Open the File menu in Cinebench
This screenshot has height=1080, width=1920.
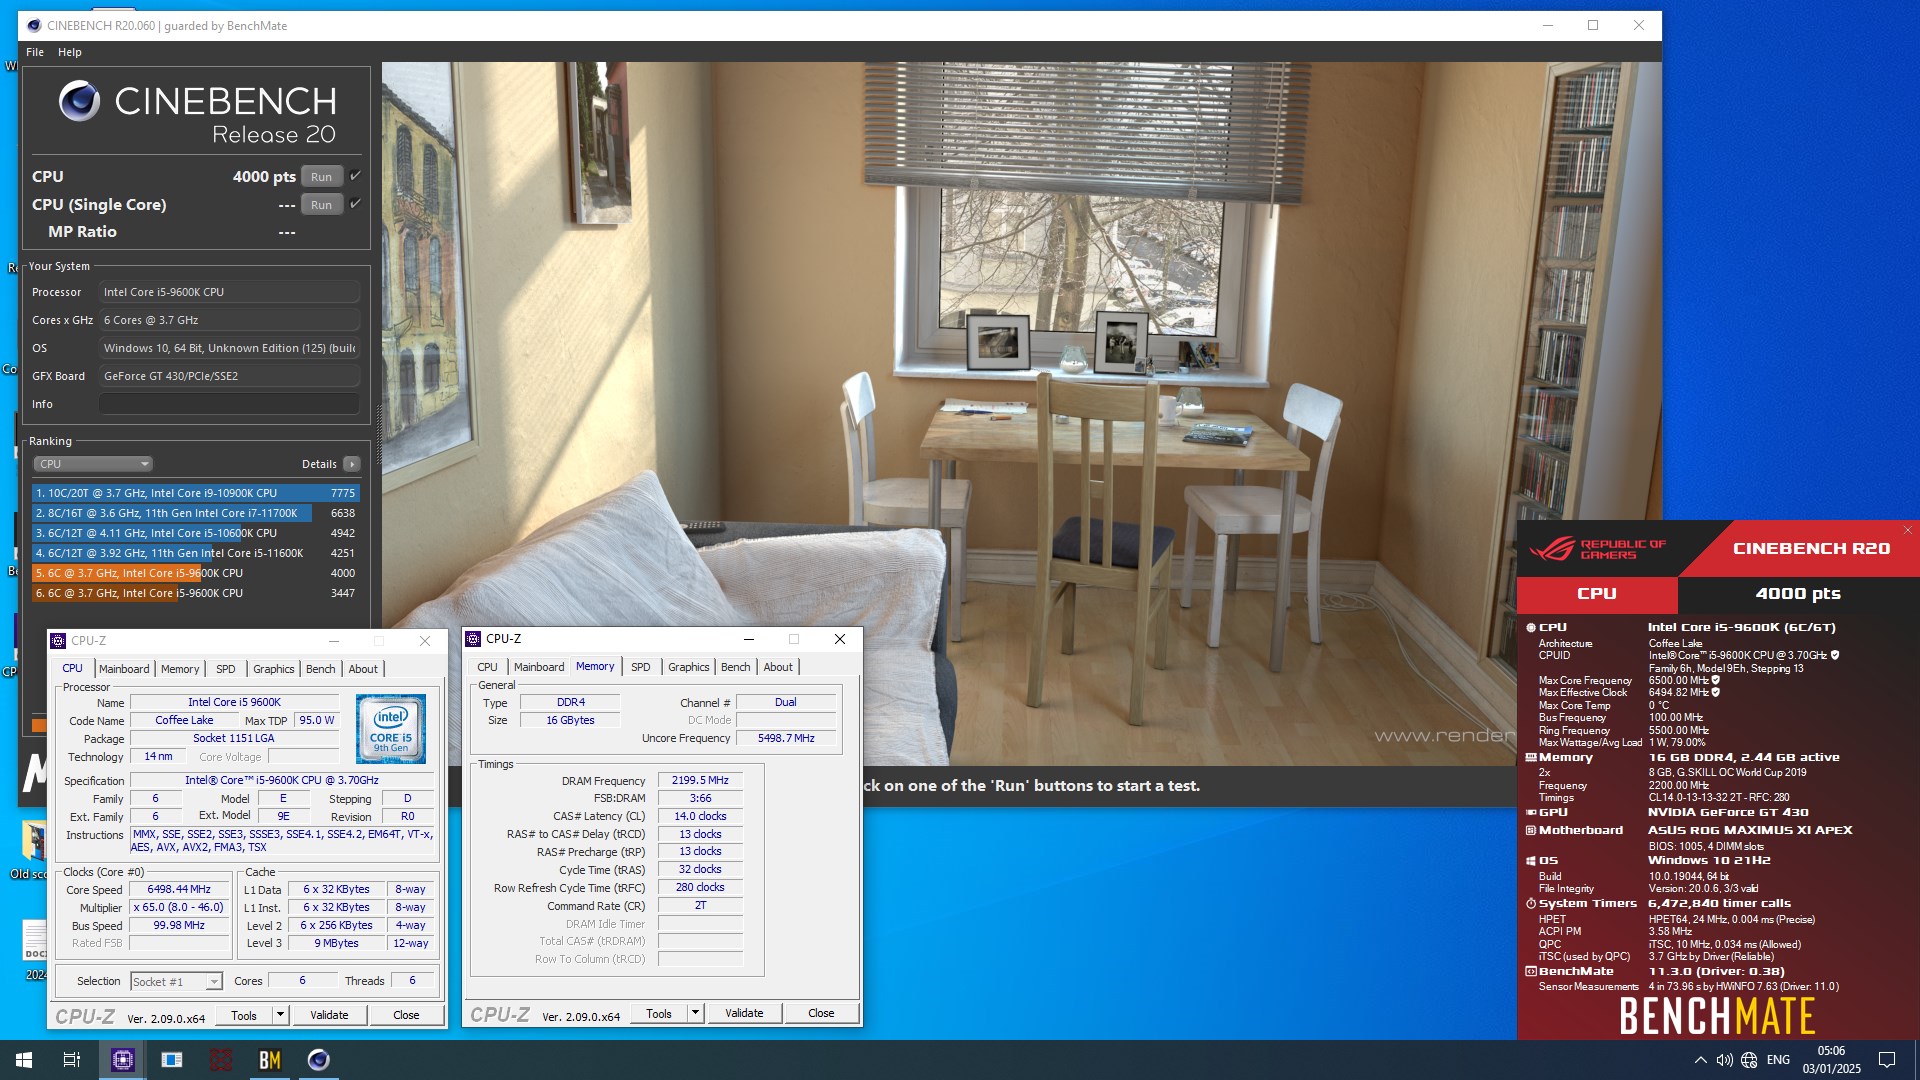35,52
